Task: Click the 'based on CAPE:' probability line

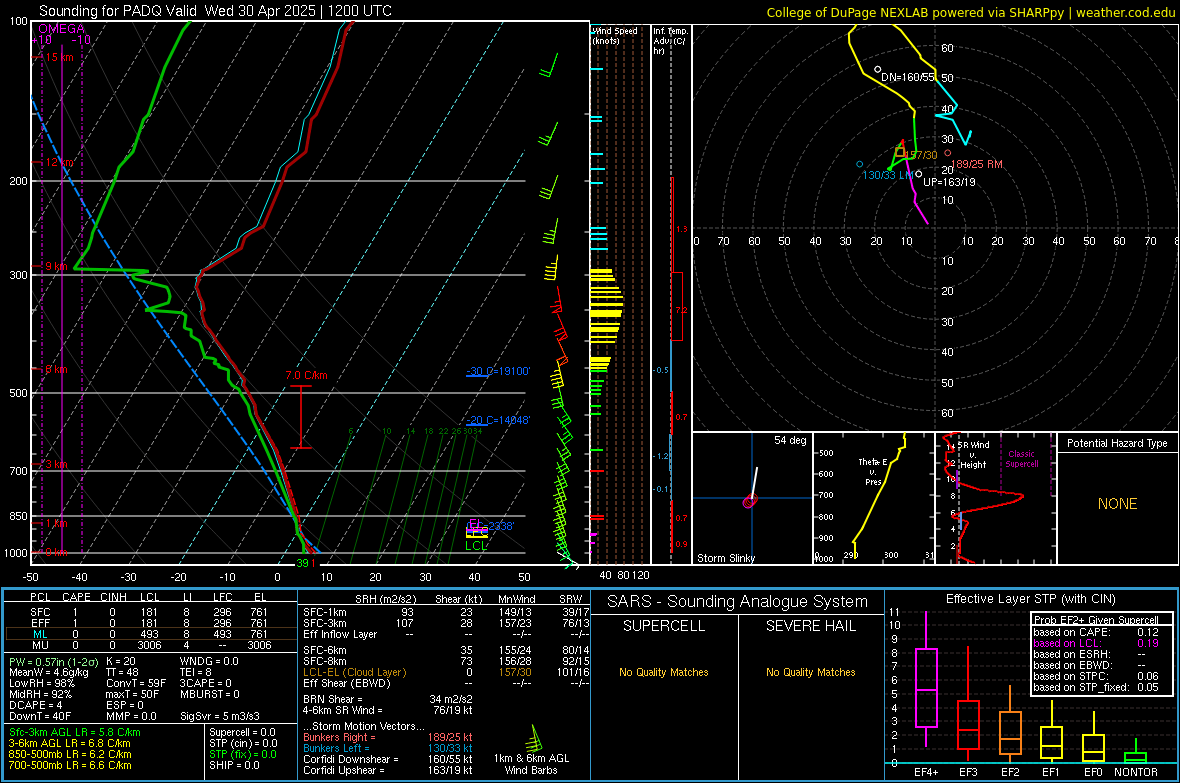Action: pos(1096,632)
